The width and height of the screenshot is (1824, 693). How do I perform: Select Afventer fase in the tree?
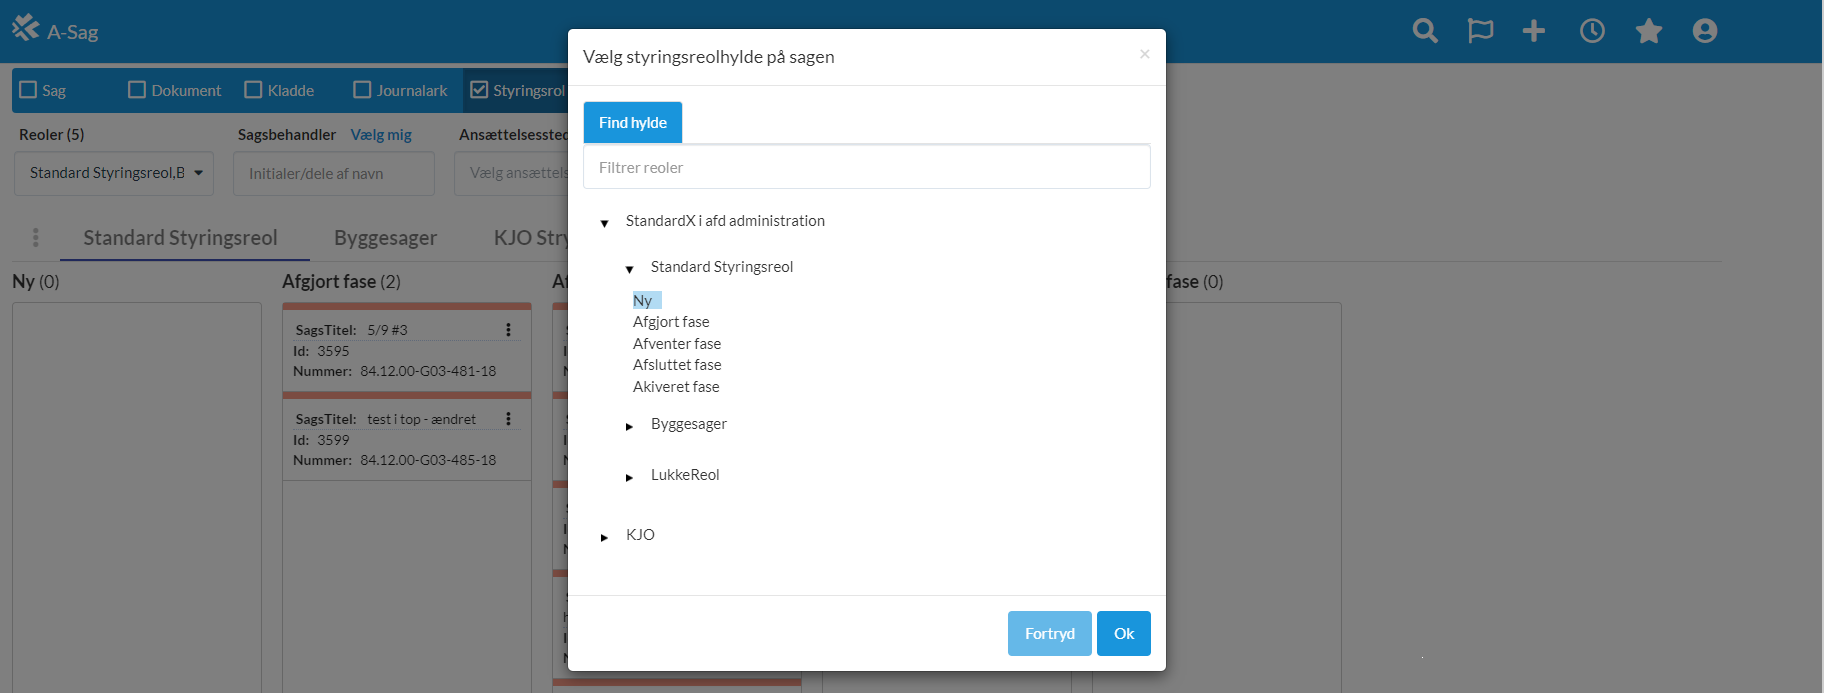click(677, 343)
